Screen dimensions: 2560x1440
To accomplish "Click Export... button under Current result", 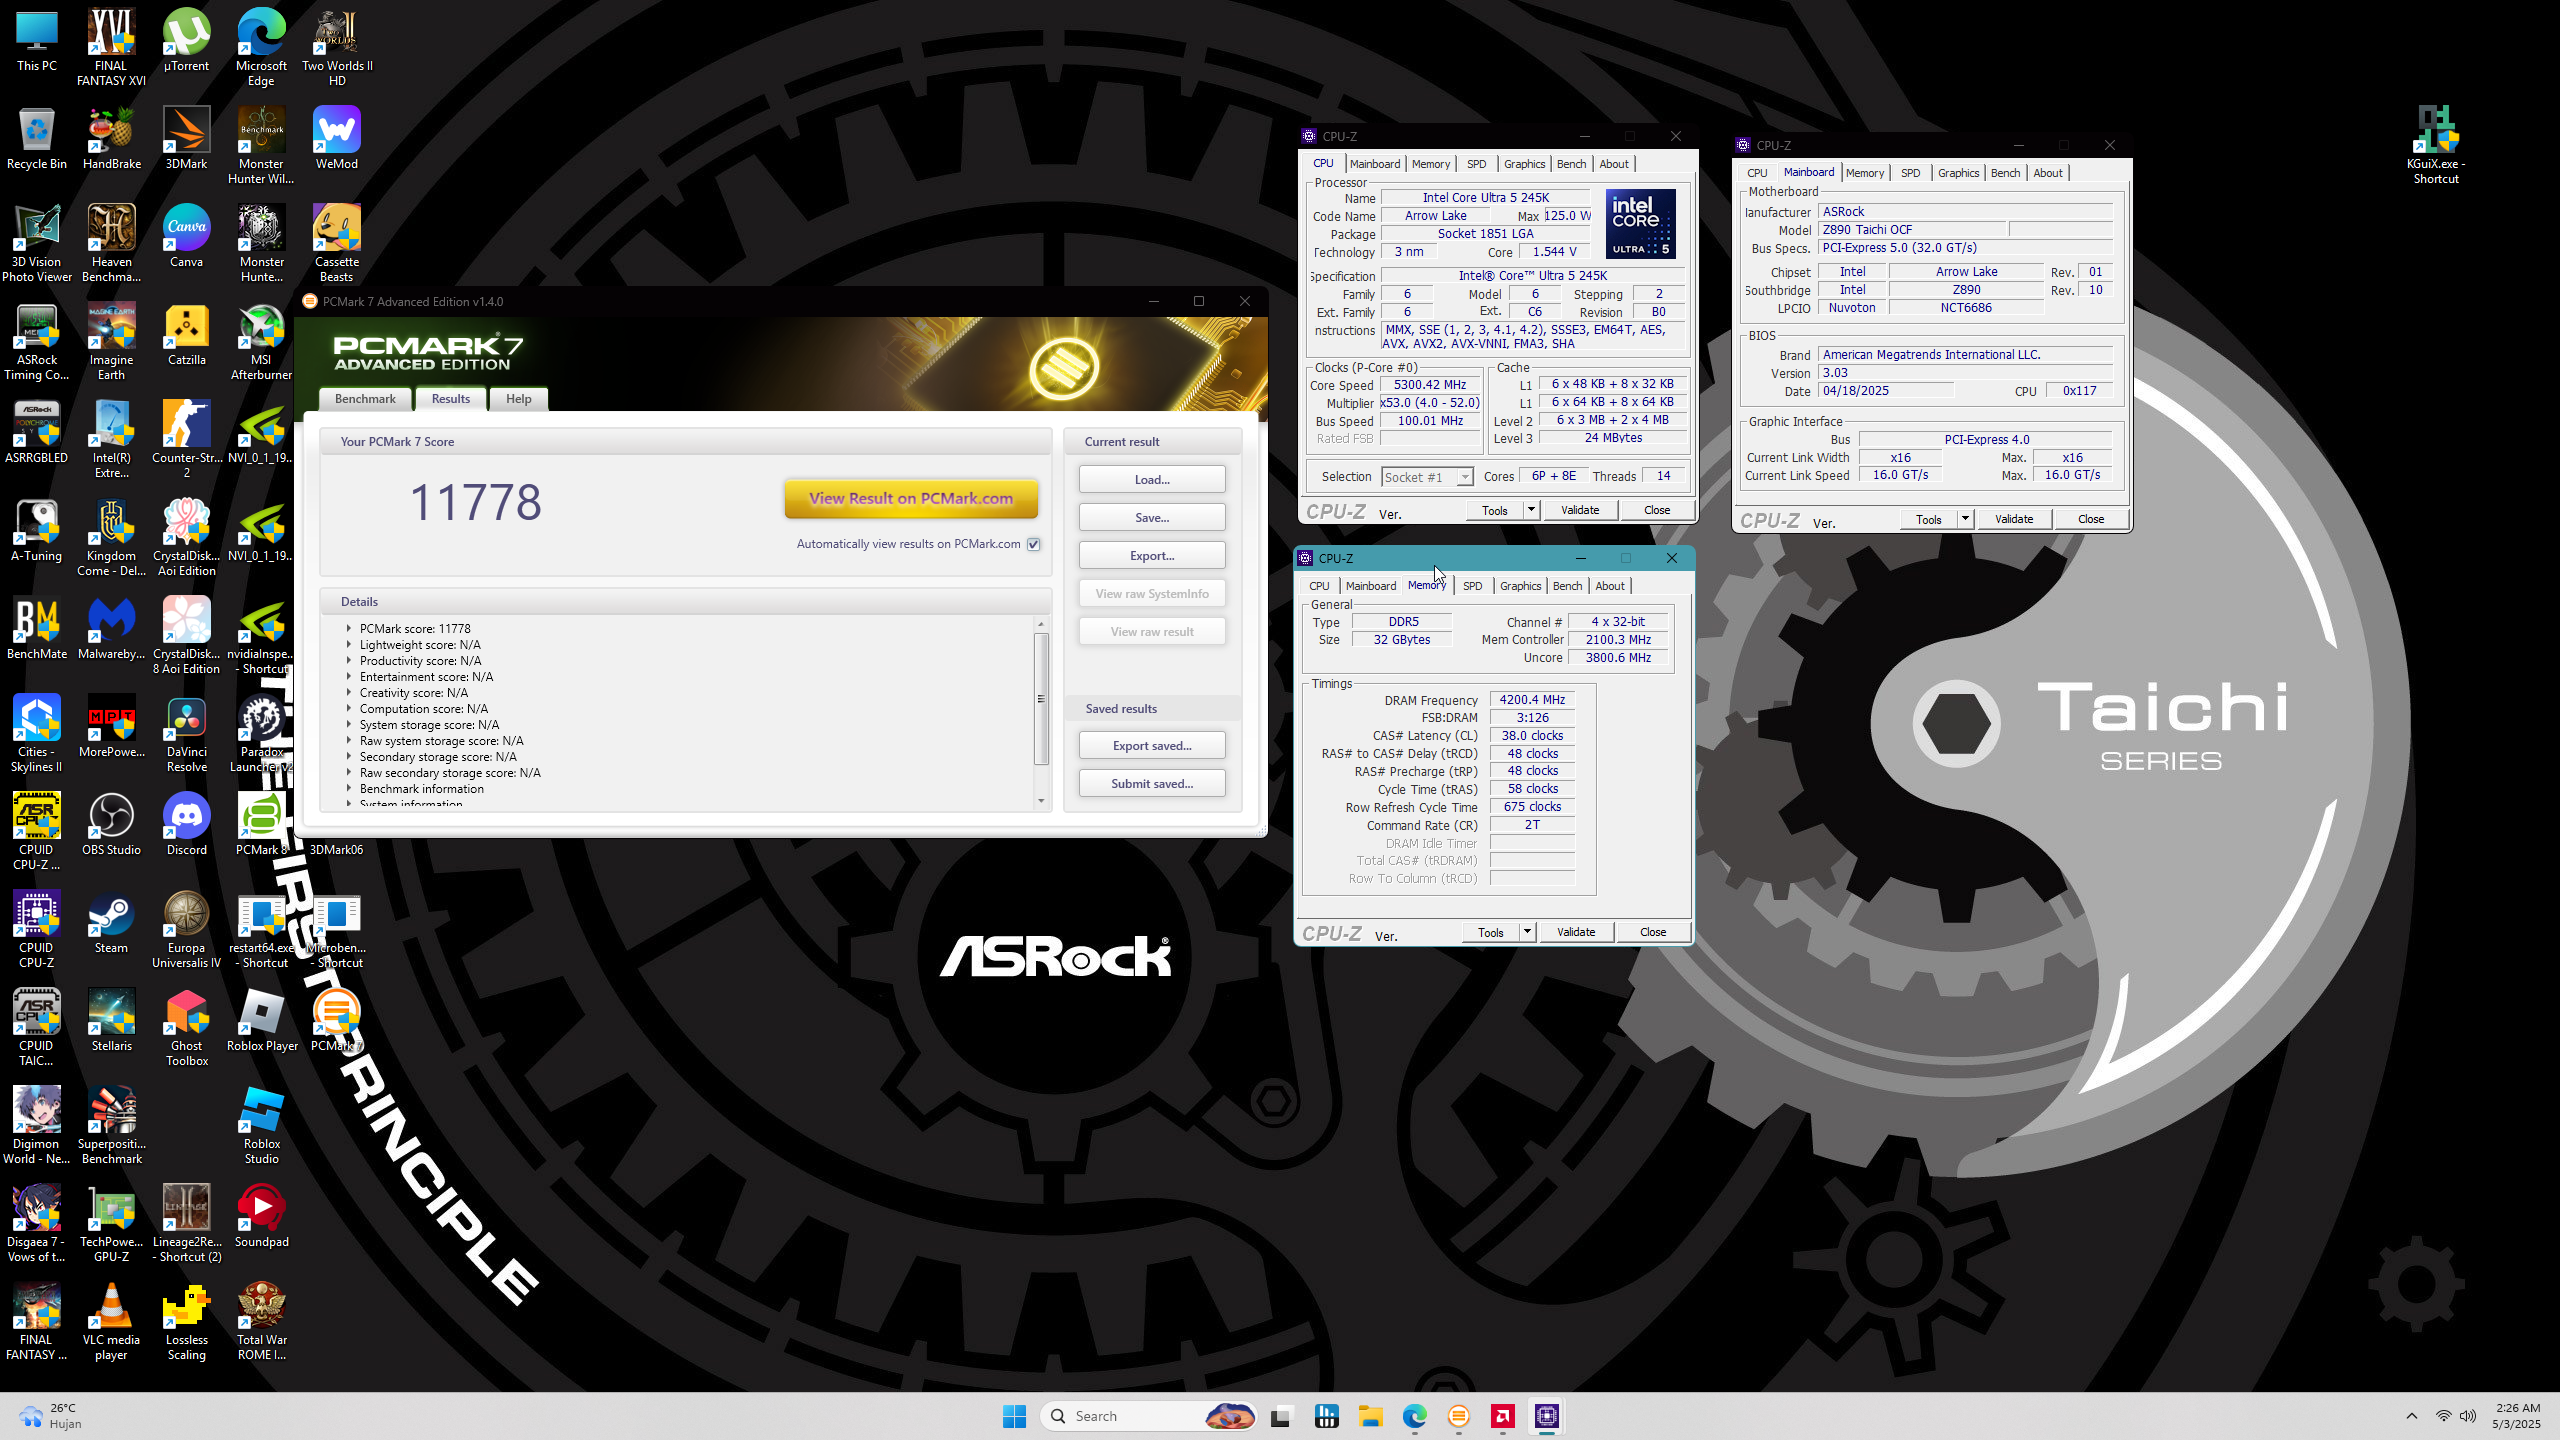I will (1152, 556).
